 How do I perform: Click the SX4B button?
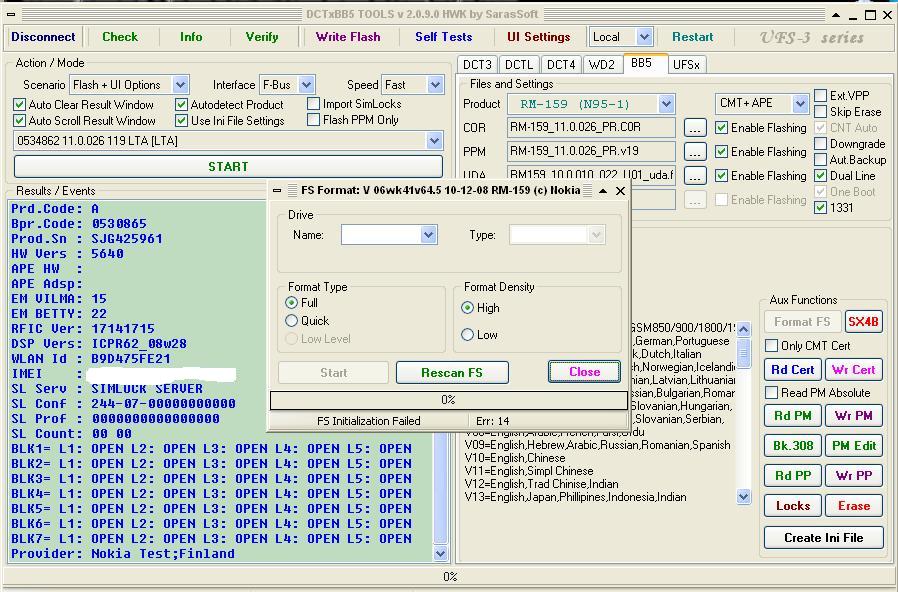863,322
